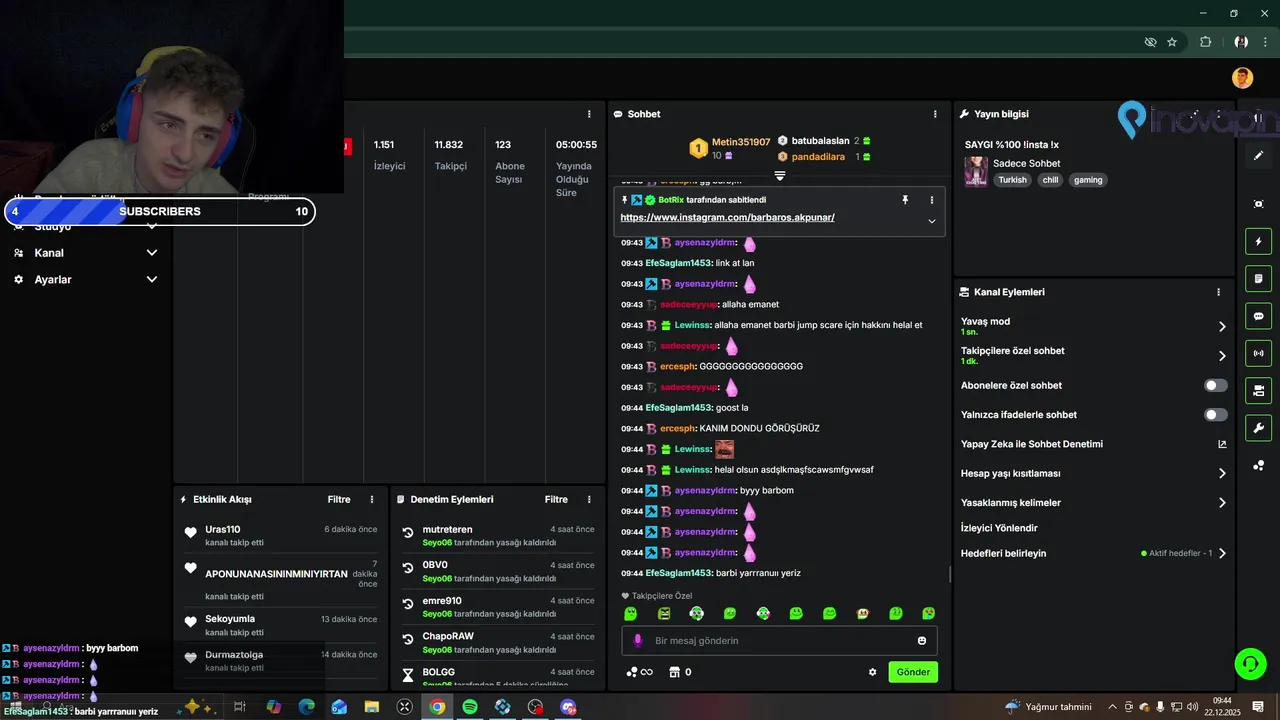
Task: Expand Hedefleri belirleyin chevron
Action: point(1222,553)
